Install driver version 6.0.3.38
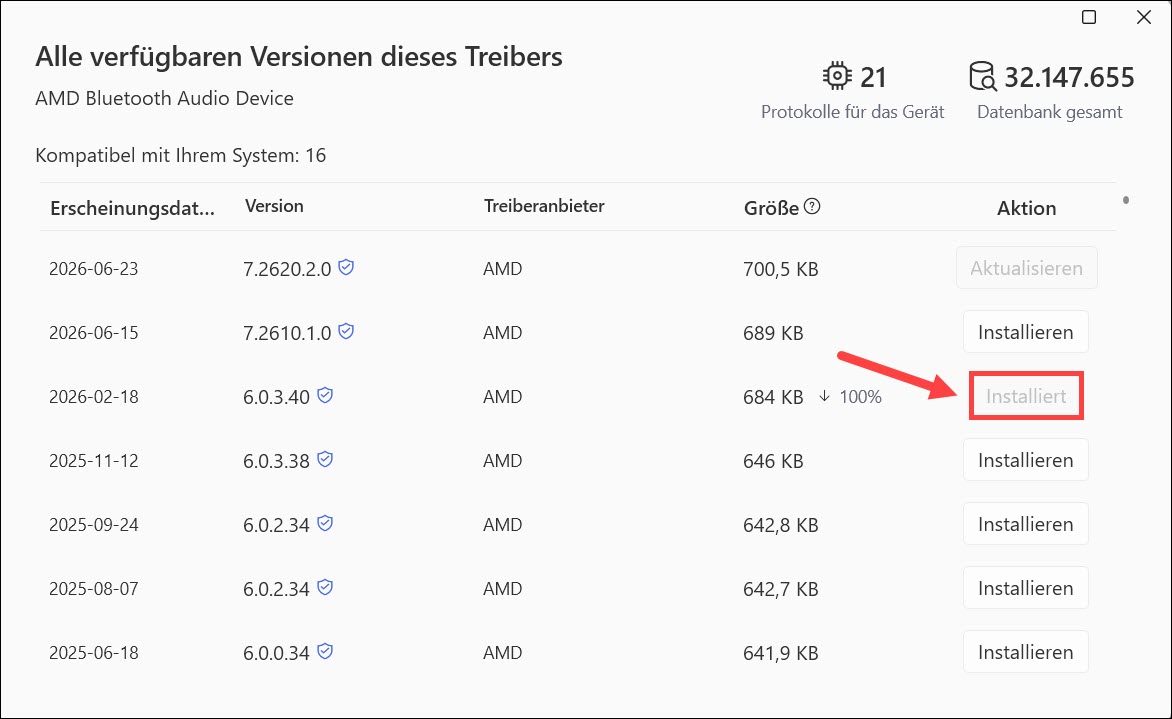The width and height of the screenshot is (1172, 719). click(x=1026, y=460)
